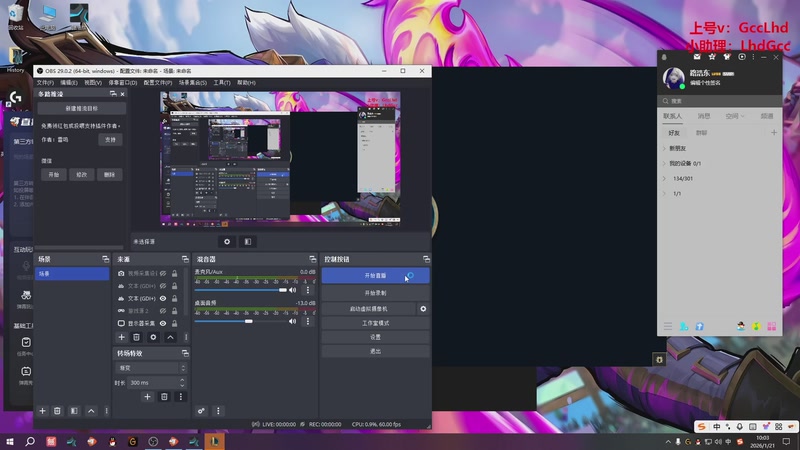The image size is (800, 450).
Task: Remove selected scene with 场景 trash icon
Action: tap(57, 411)
